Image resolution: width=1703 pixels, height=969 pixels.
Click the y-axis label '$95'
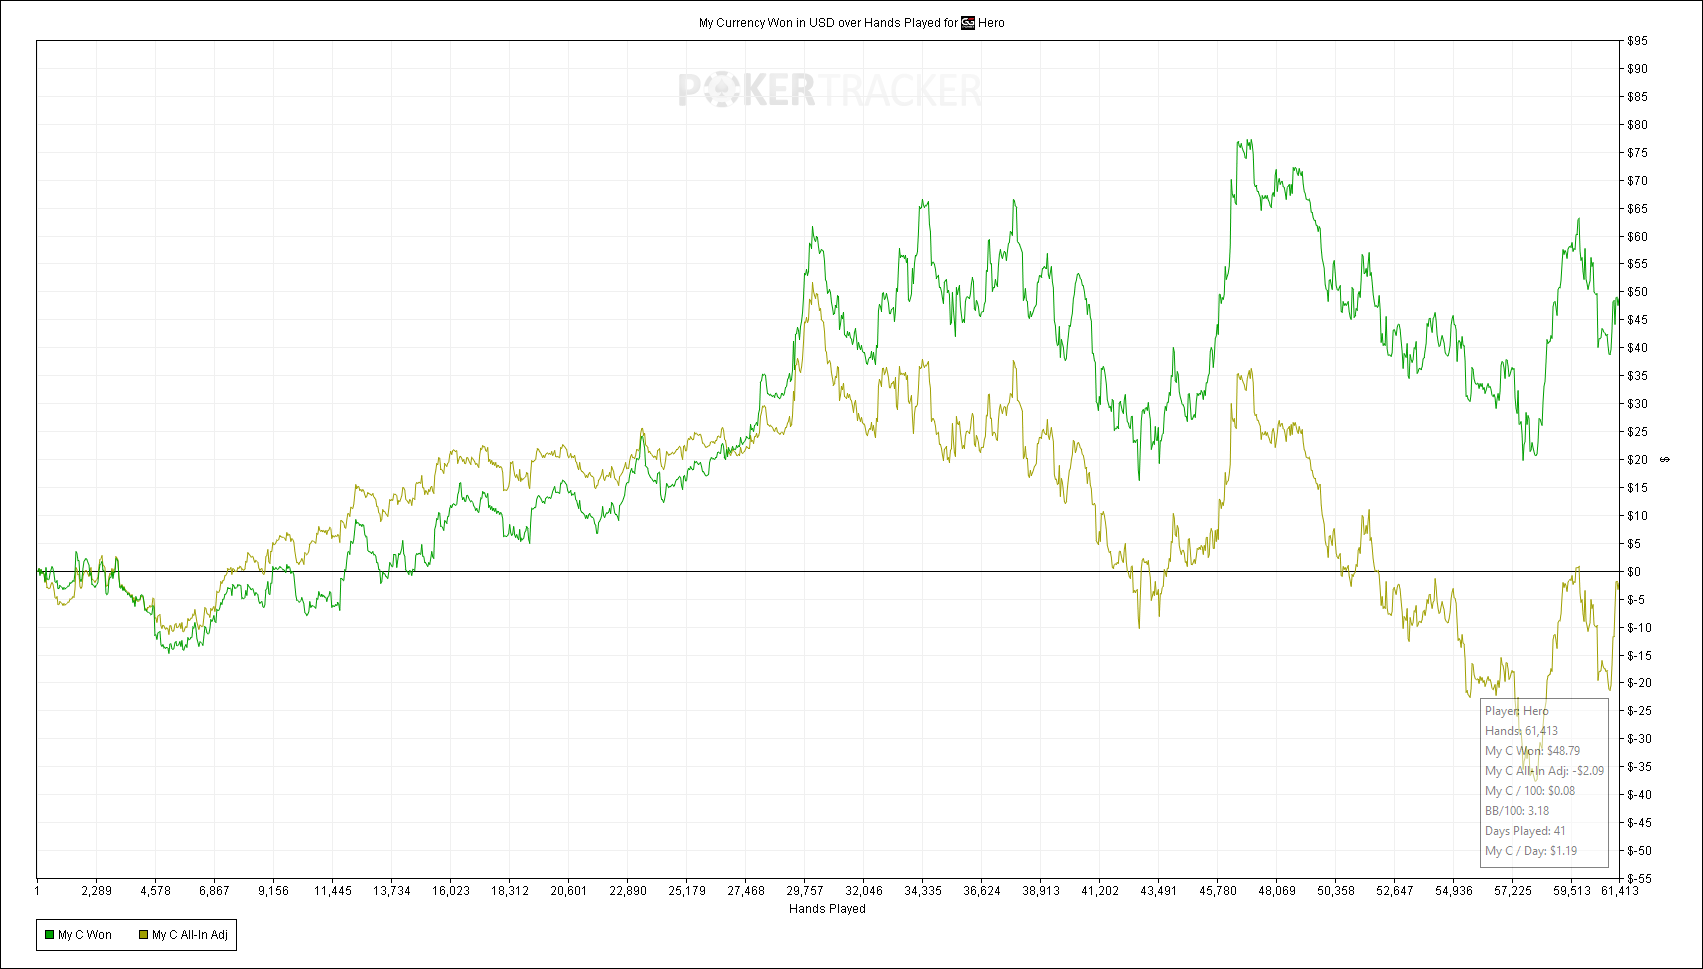pos(1638,41)
